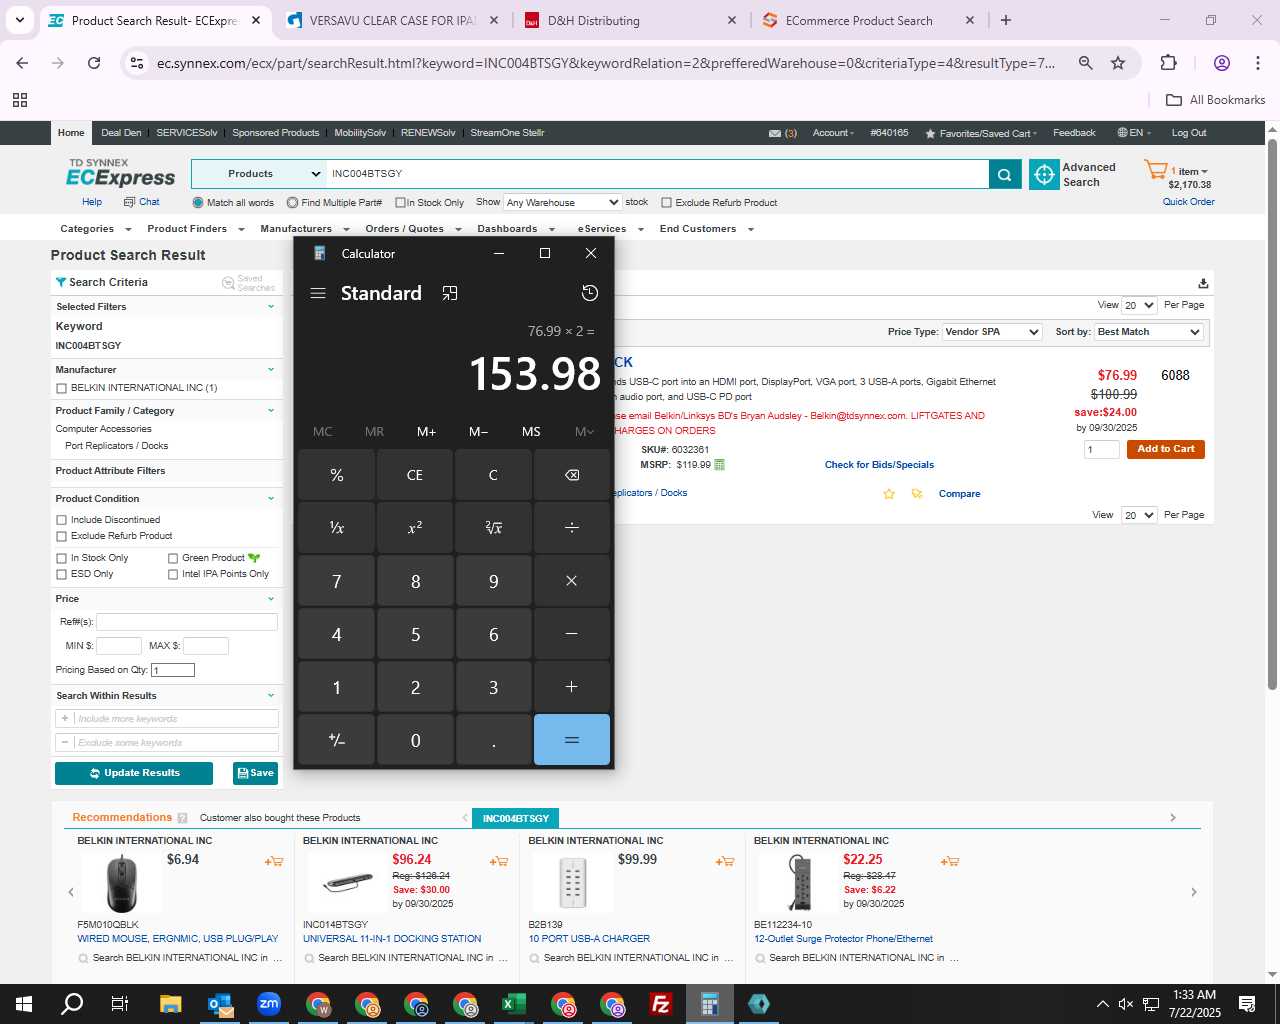Open the Sponsored Products tab
Image resolution: width=1280 pixels, height=1024 pixels.
coord(276,133)
